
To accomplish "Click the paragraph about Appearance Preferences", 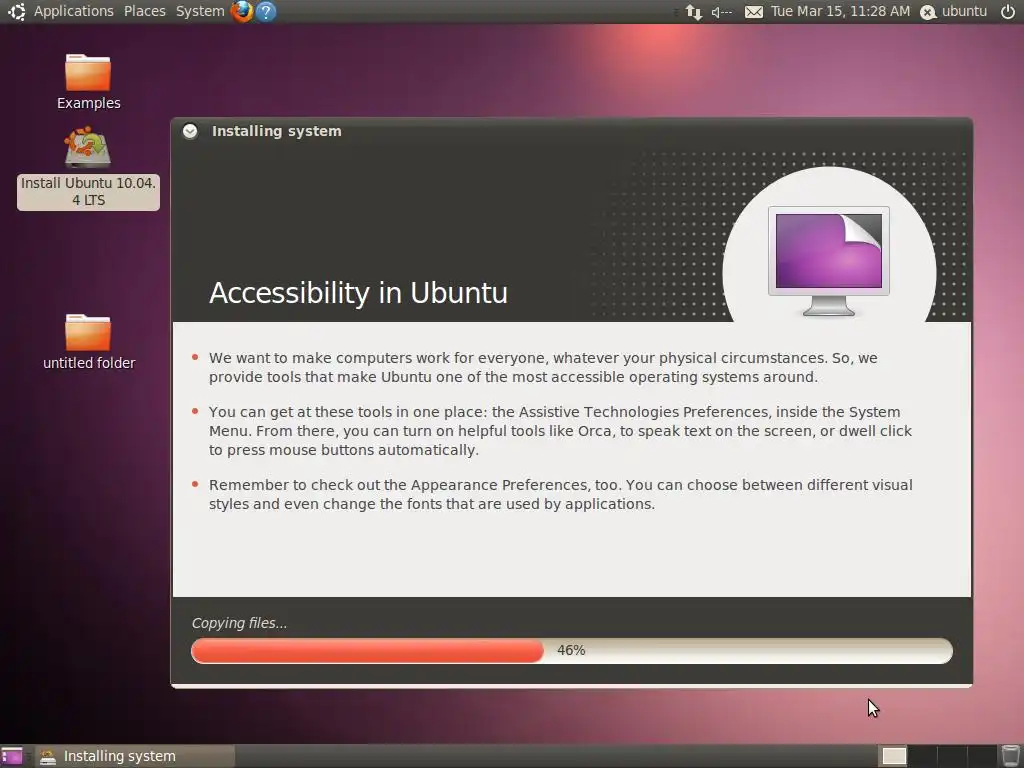I will (x=560, y=494).
